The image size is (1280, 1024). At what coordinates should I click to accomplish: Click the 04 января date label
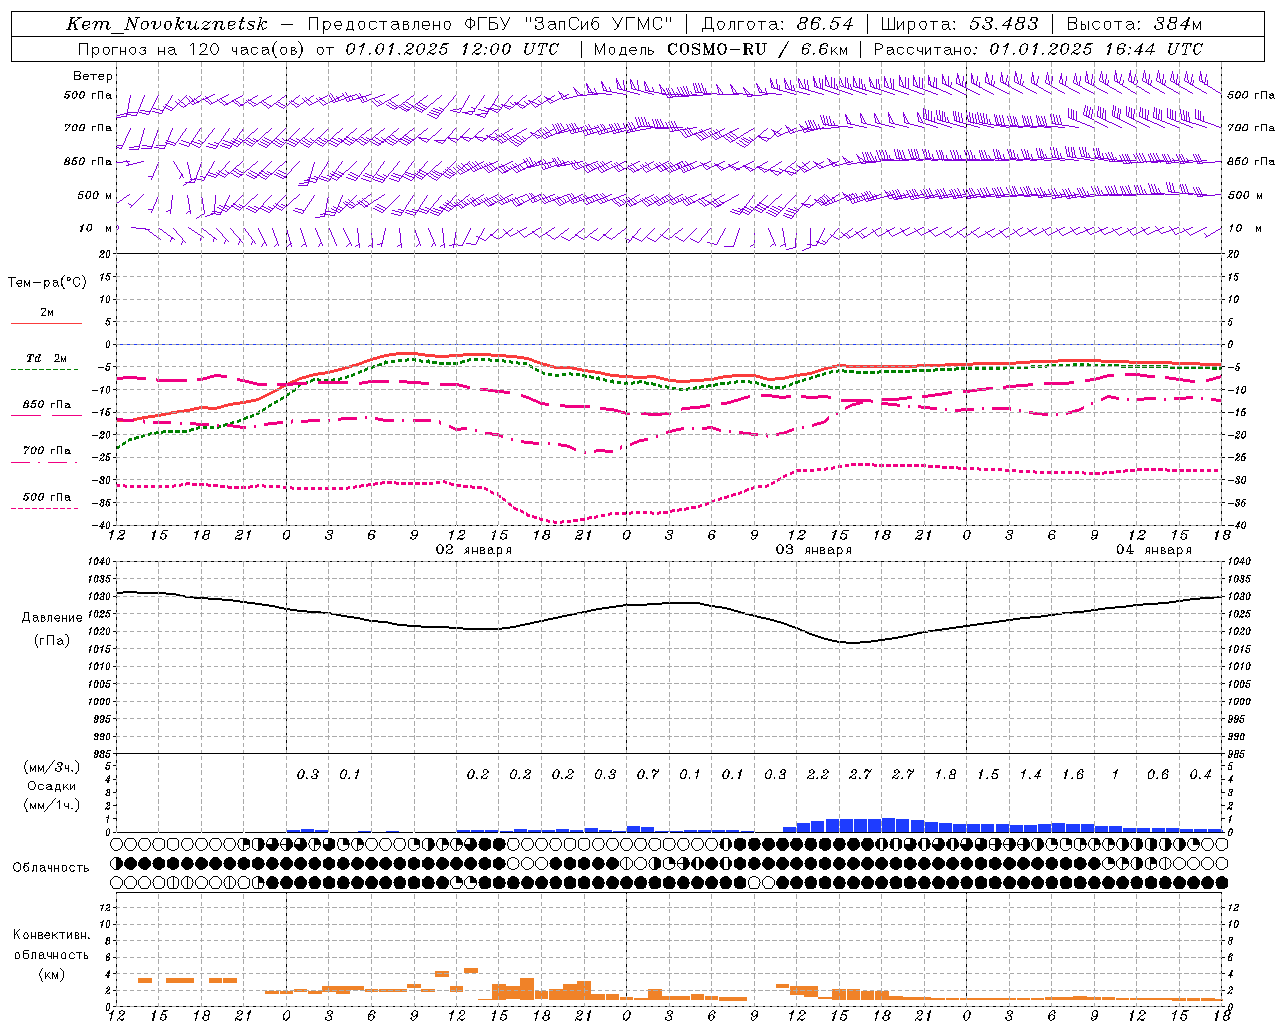point(1154,550)
